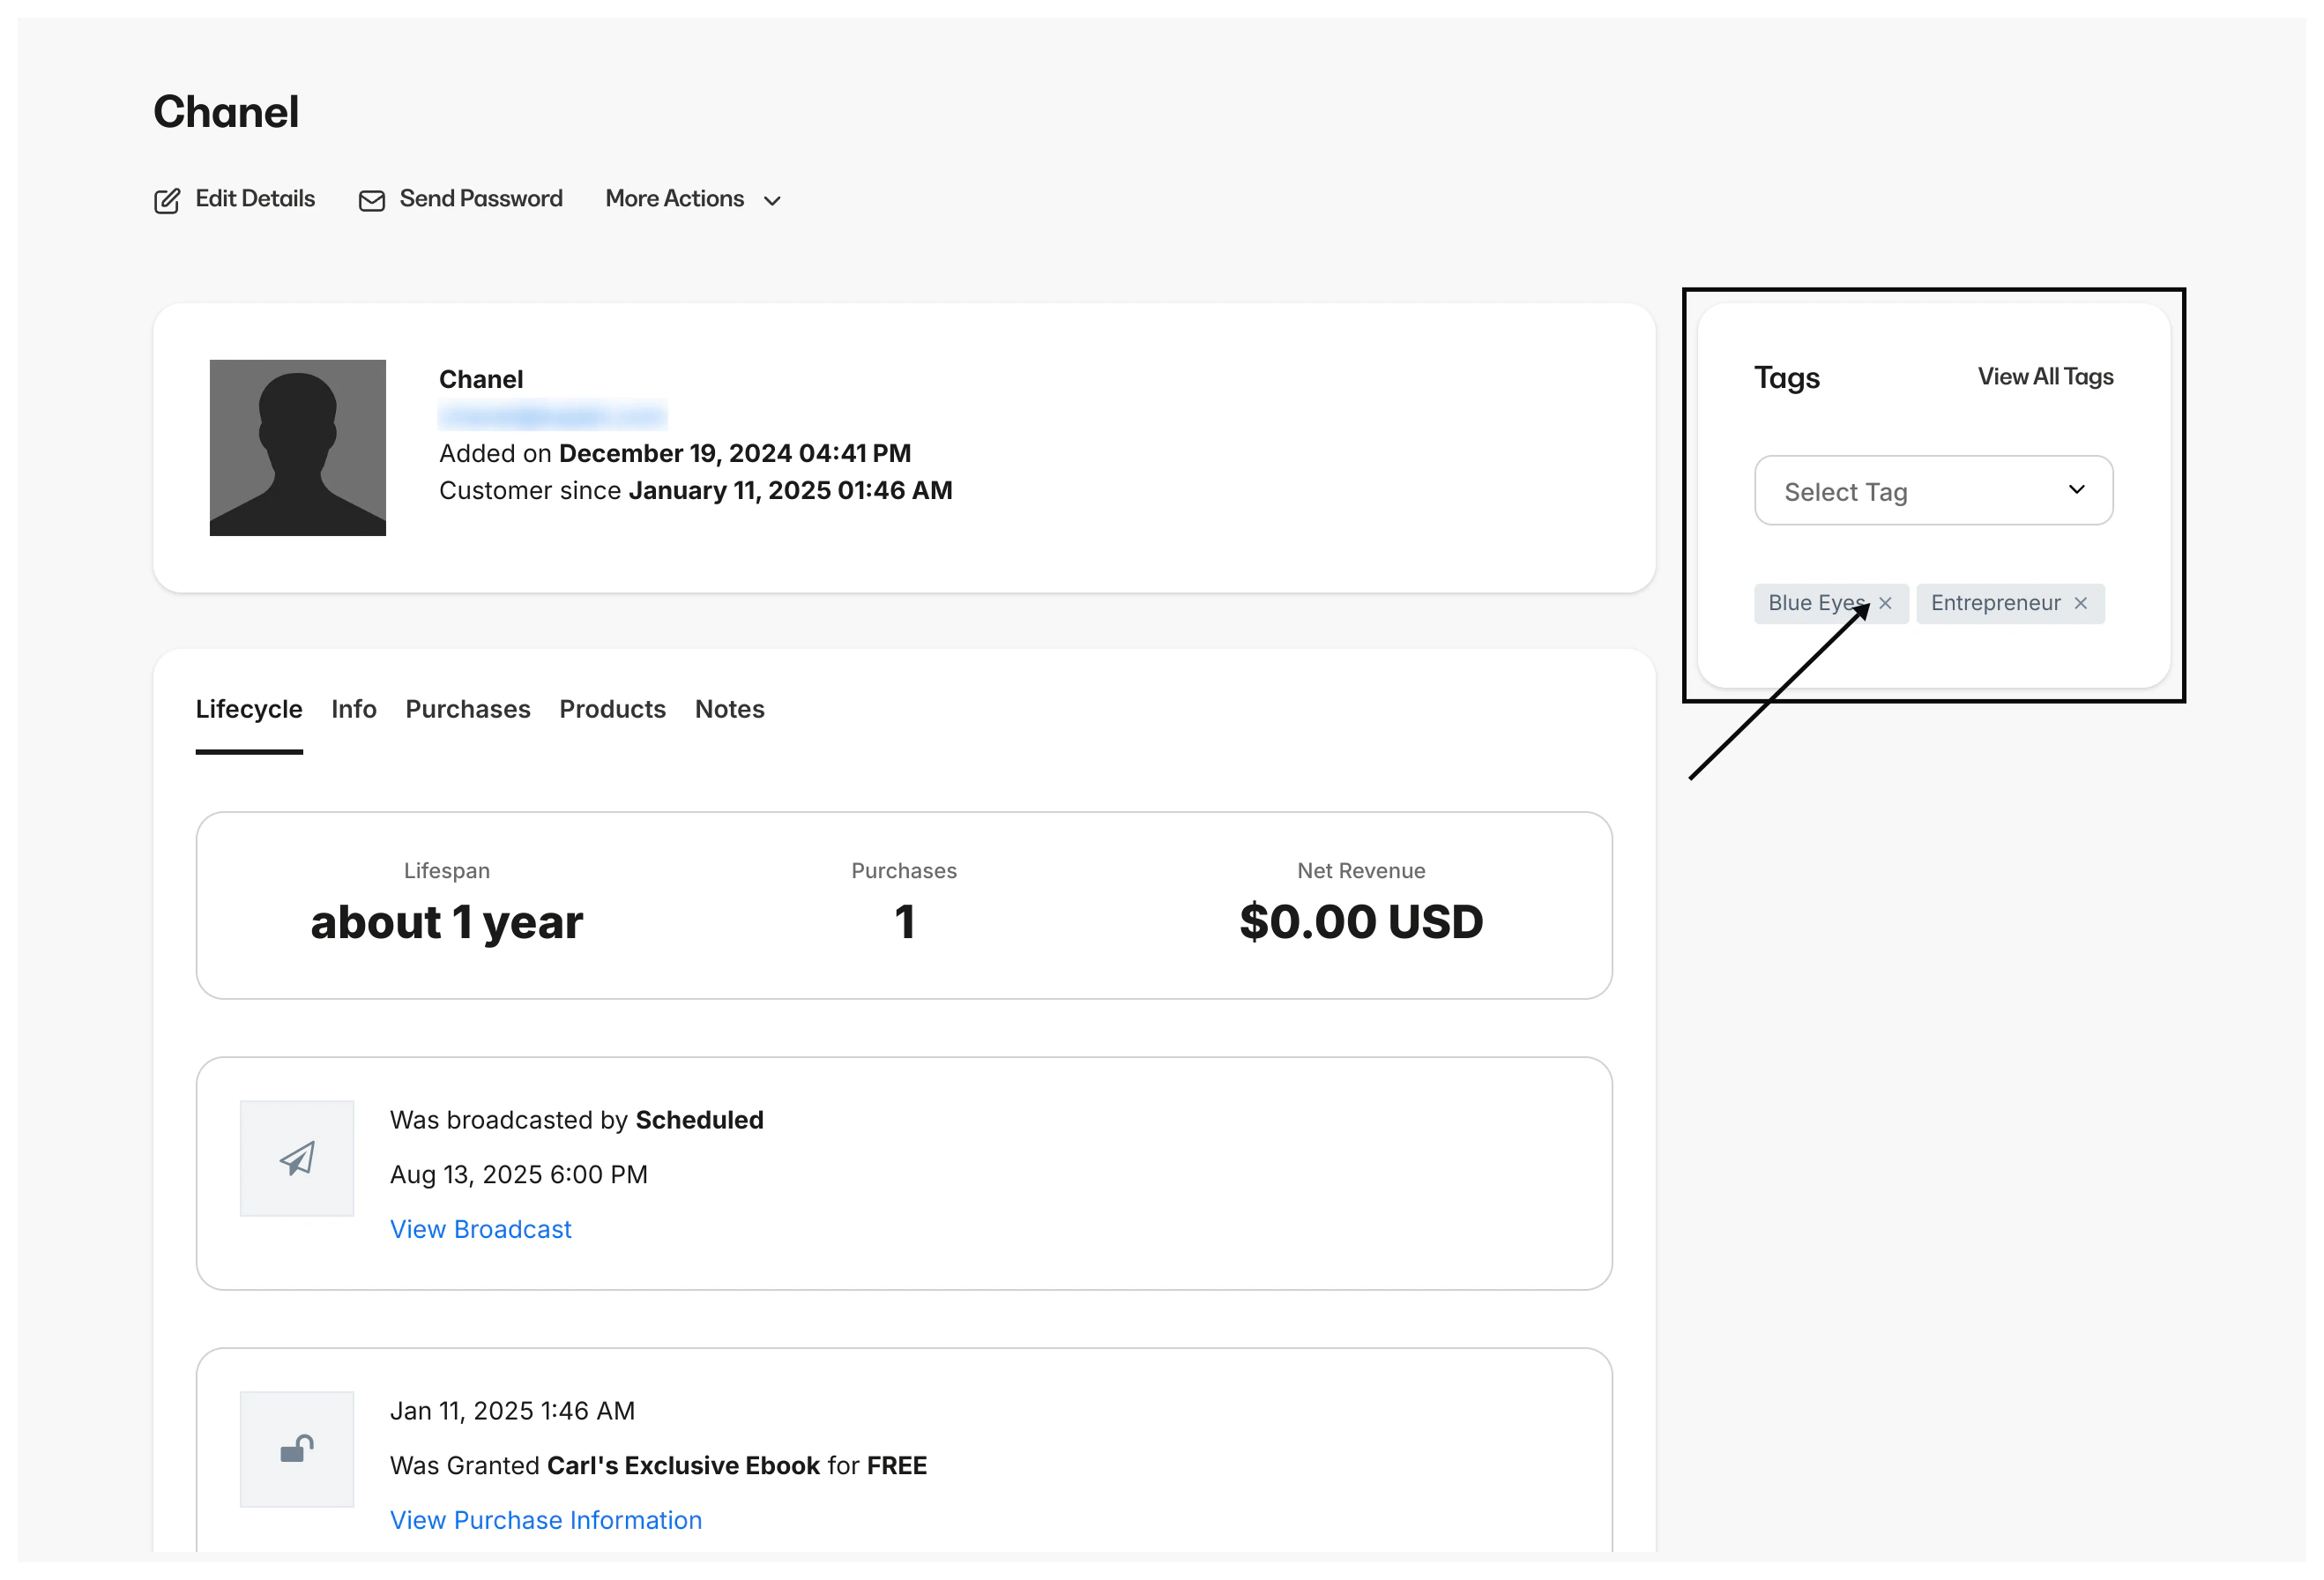
Task: Remove the Entrepreneur tag
Action: (x=2080, y=603)
